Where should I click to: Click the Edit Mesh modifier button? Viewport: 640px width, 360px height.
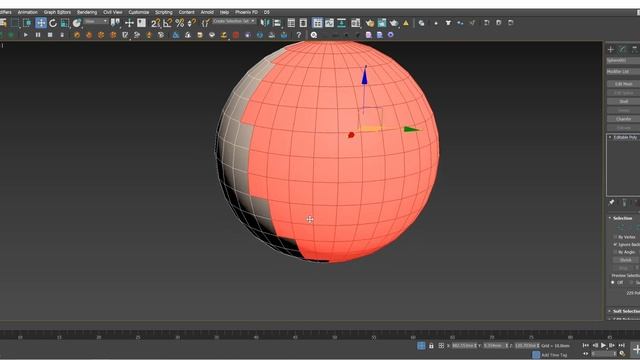coord(624,84)
